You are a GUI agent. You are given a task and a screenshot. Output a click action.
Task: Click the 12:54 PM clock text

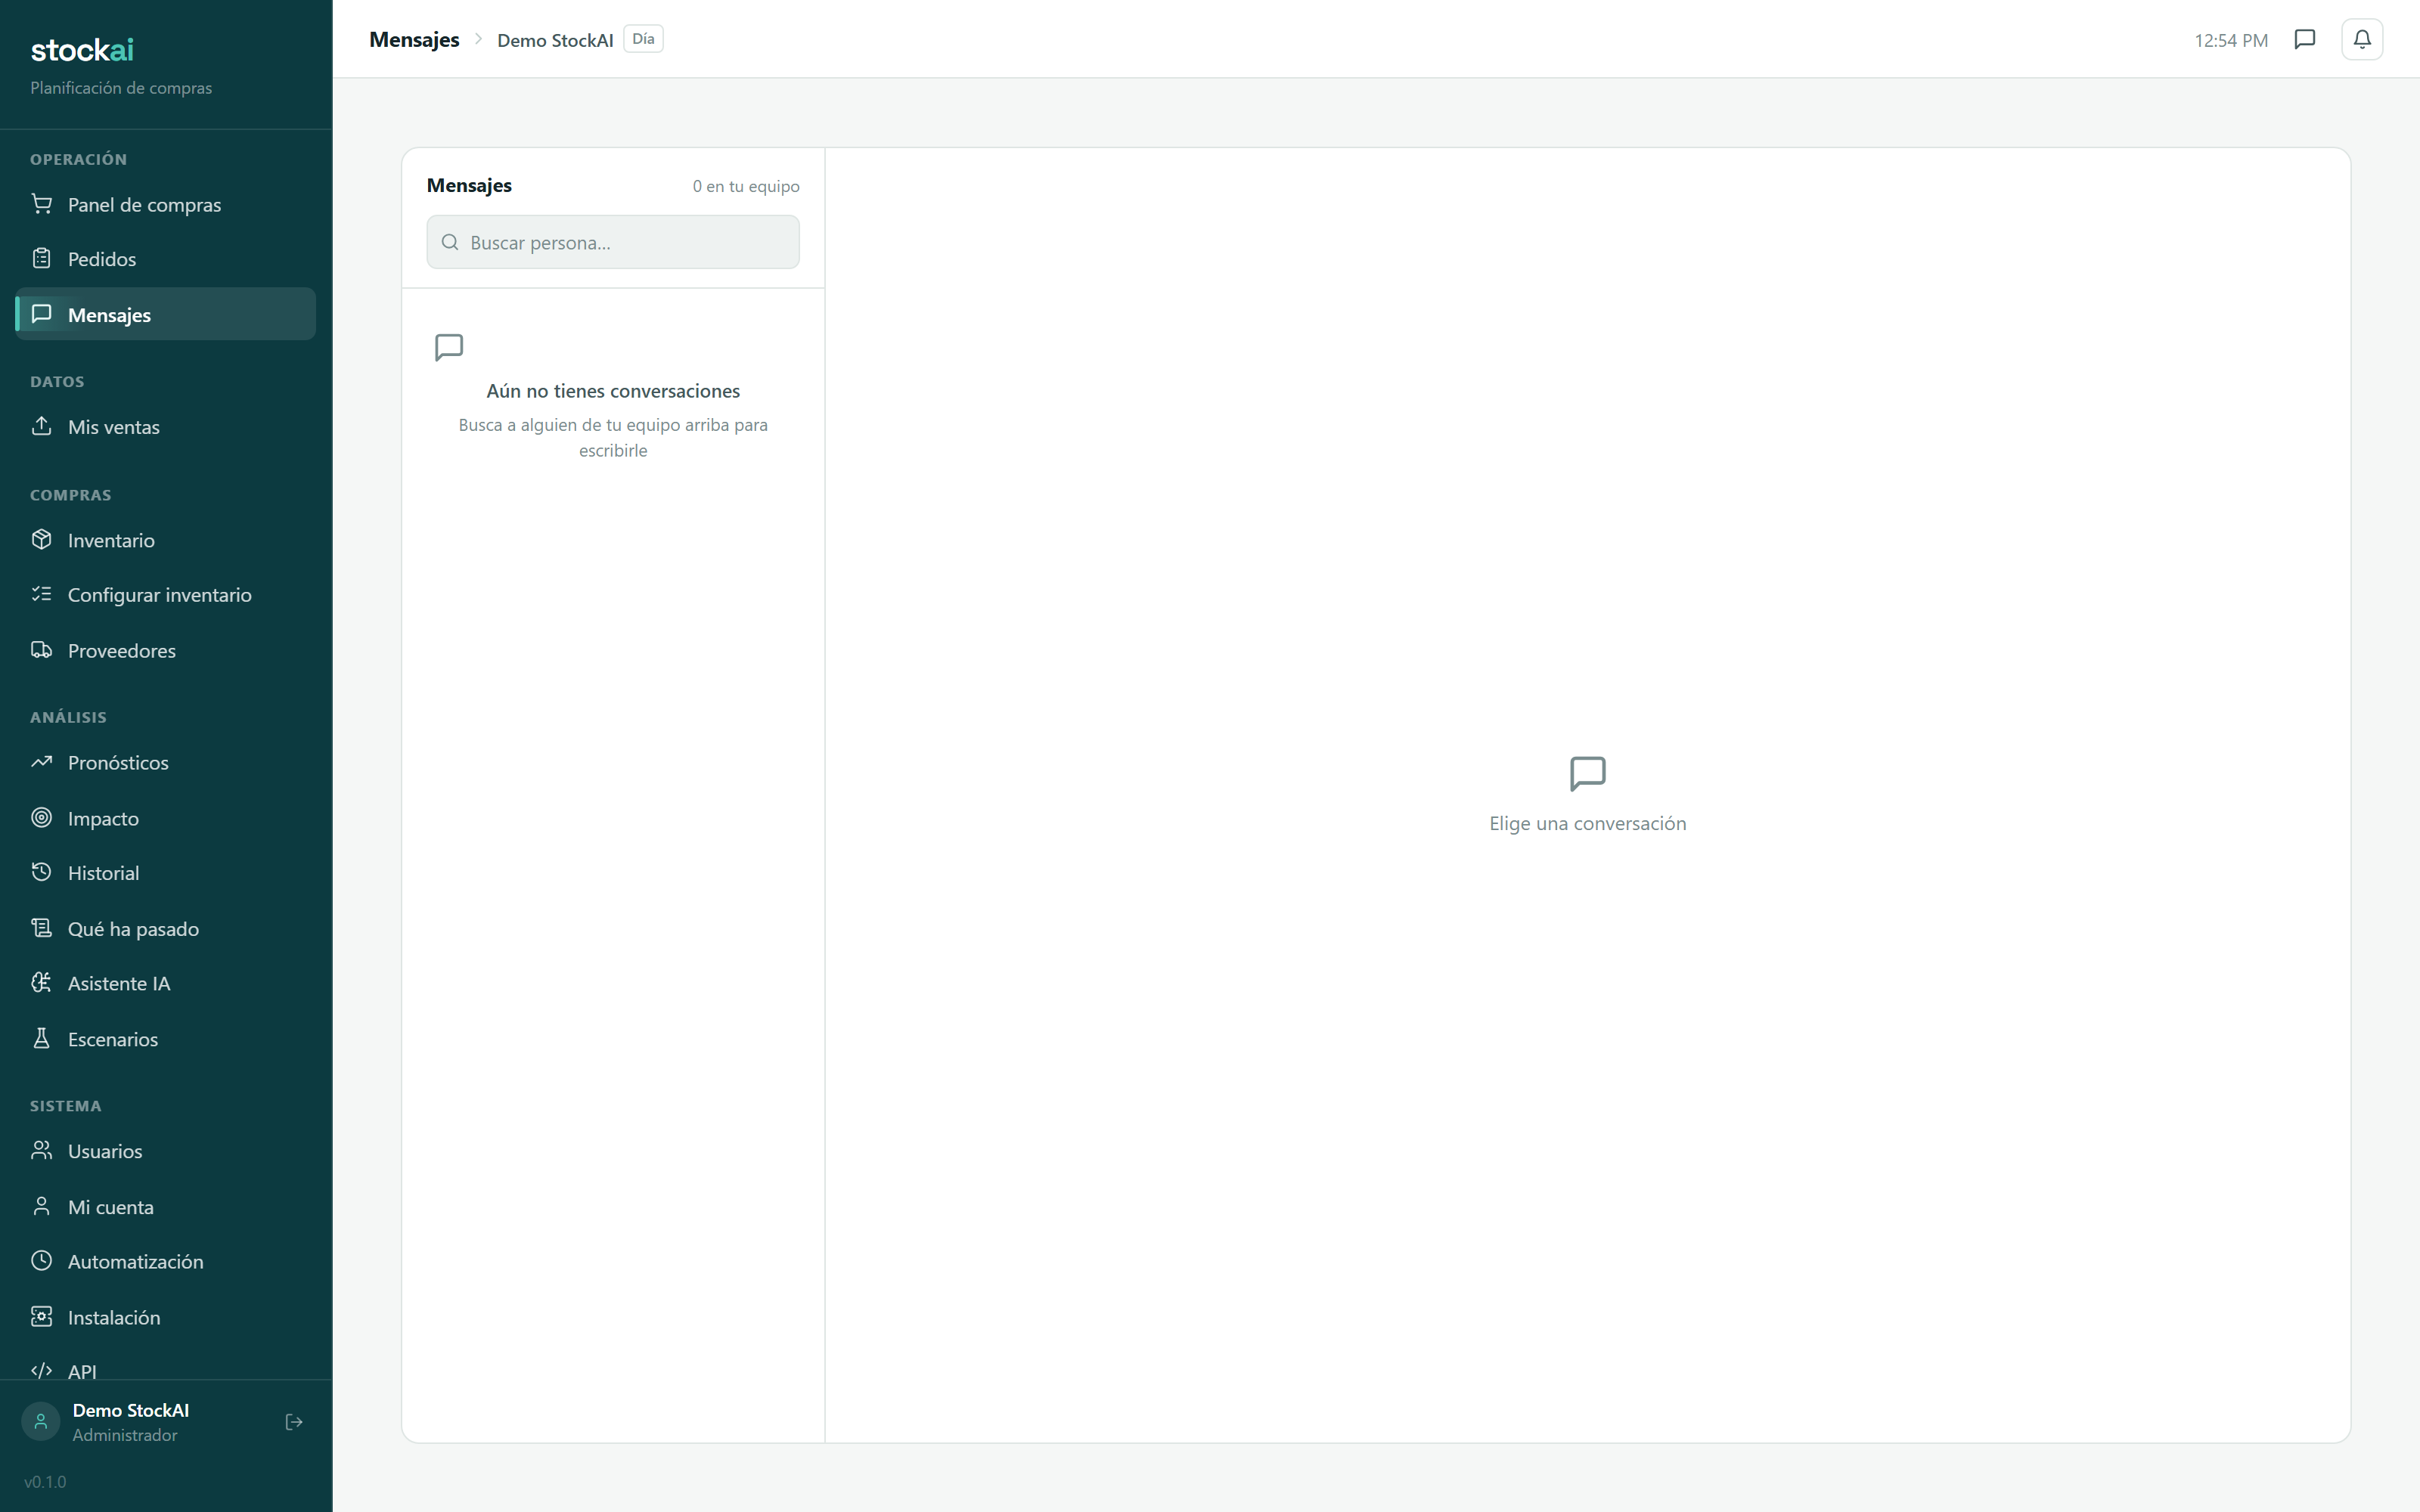[2231, 40]
